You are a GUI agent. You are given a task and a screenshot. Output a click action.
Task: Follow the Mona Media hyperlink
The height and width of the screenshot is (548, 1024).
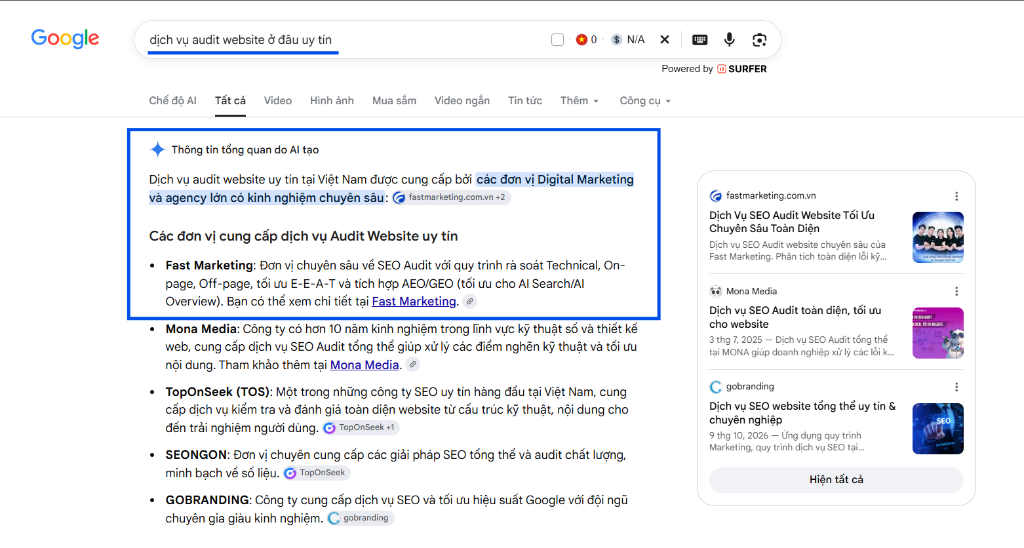click(364, 365)
